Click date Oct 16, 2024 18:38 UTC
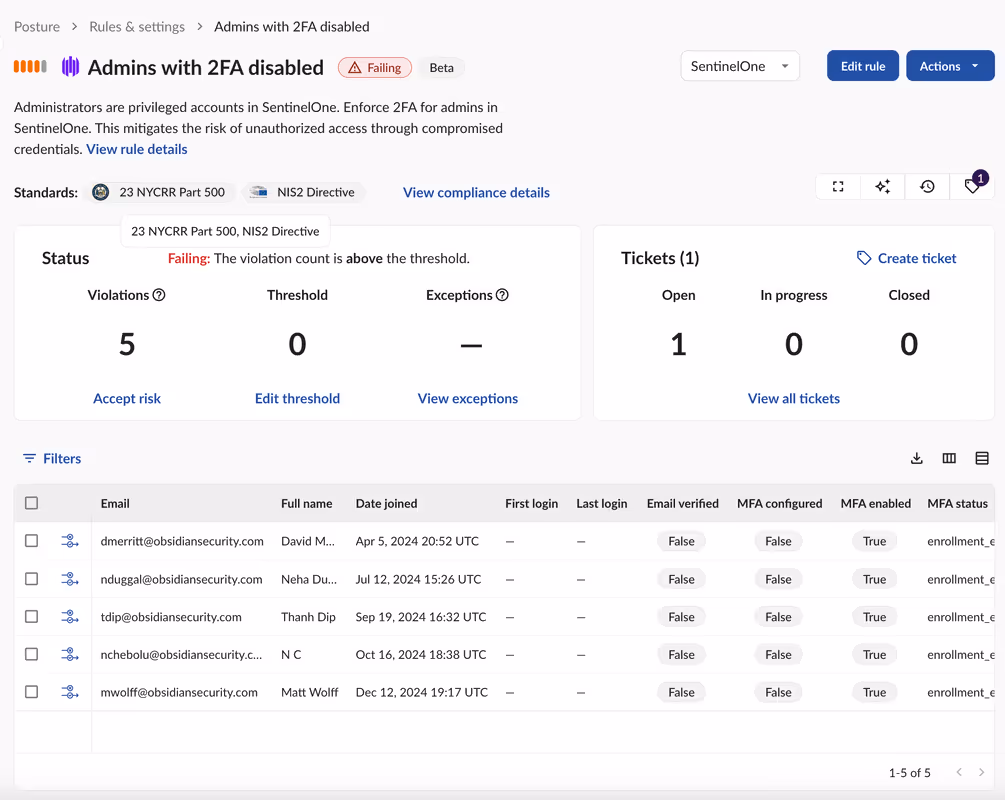This screenshot has width=1005, height=800. click(421, 654)
